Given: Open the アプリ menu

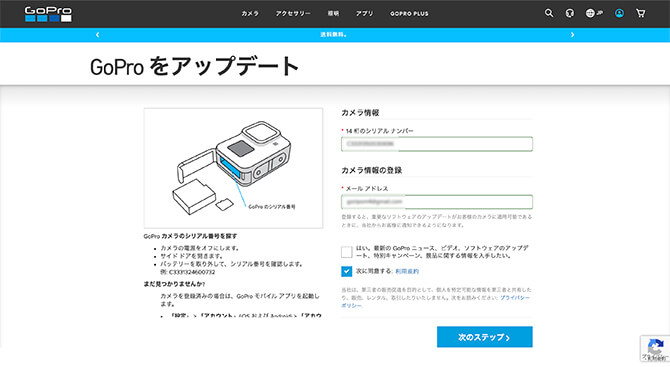Looking at the screenshot, I should (364, 14).
